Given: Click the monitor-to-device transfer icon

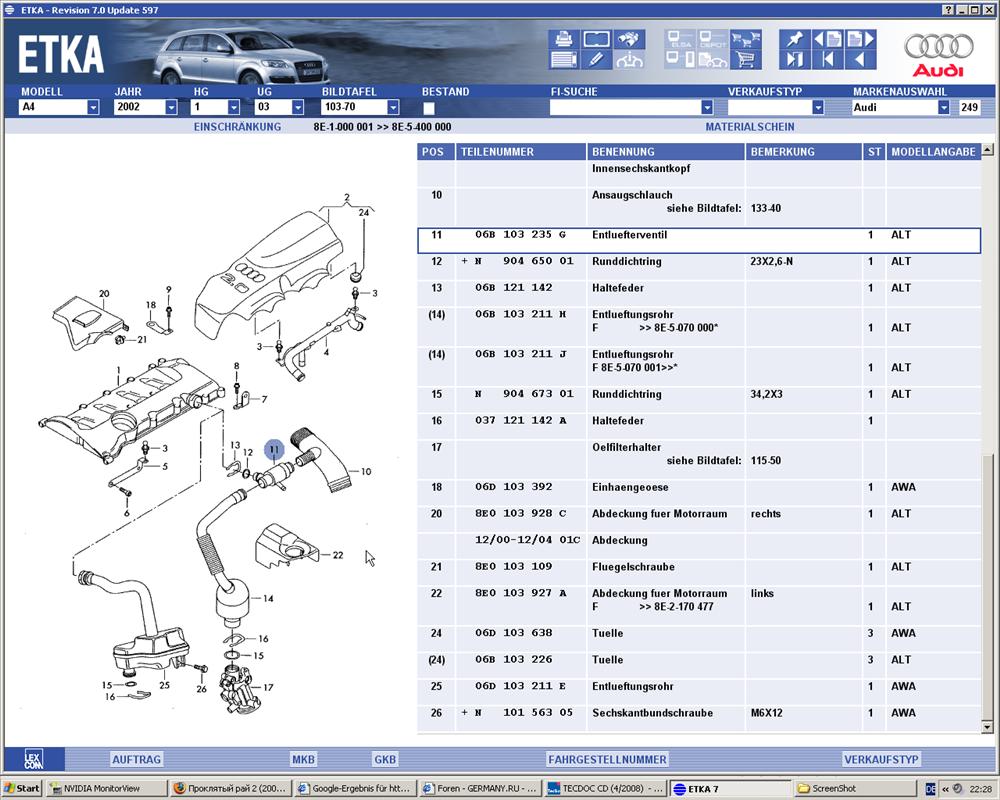Looking at the screenshot, I should coord(680,60).
